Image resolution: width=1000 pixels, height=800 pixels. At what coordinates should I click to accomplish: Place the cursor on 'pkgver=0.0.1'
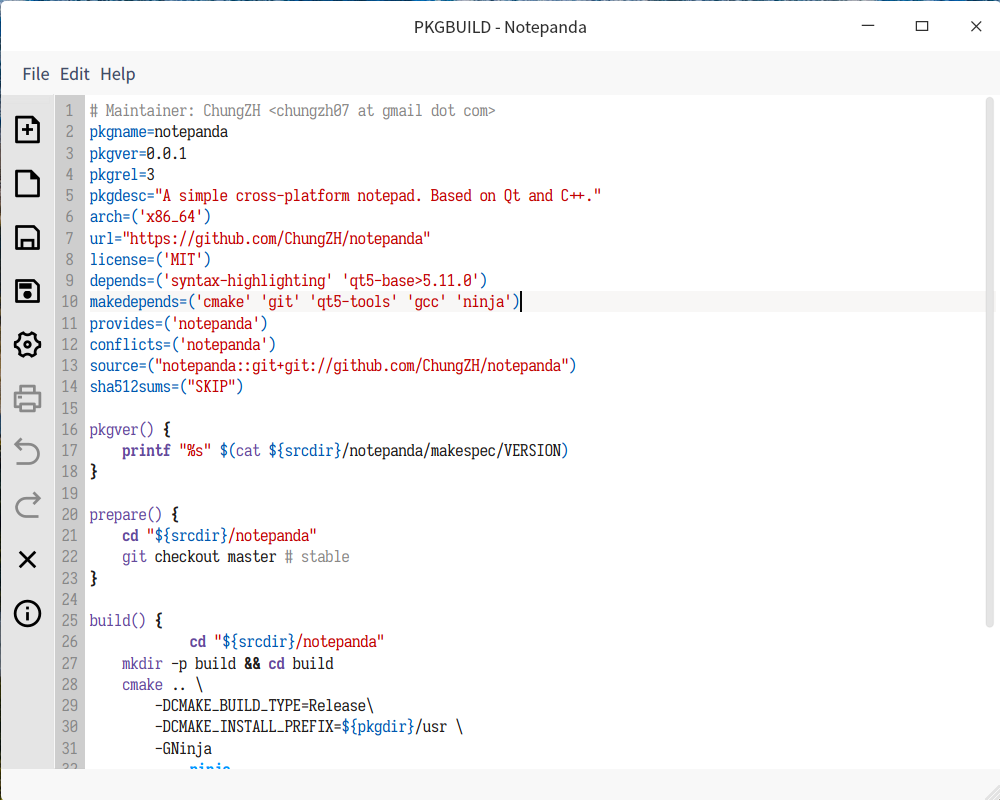138,154
